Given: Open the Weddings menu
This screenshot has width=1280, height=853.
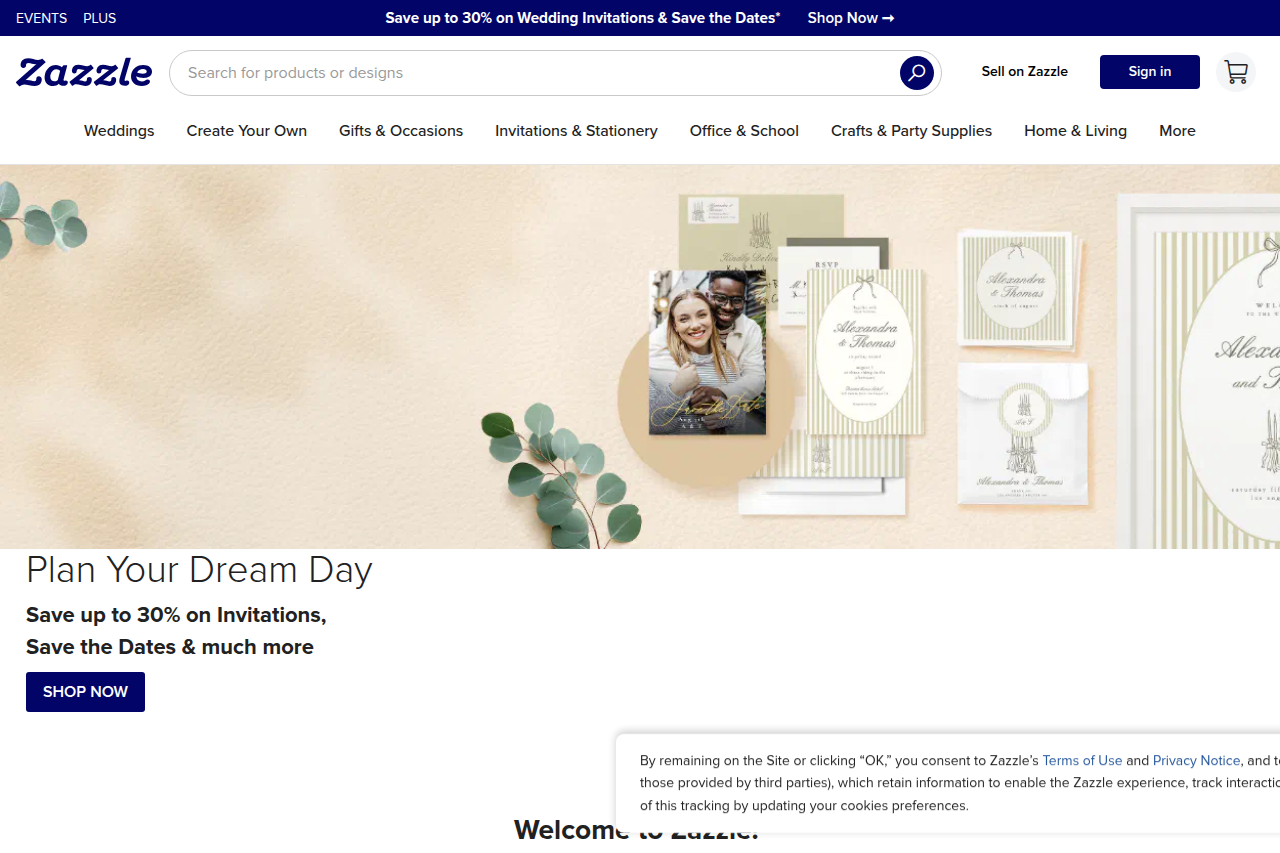Looking at the screenshot, I should pyautogui.click(x=118, y=131).
